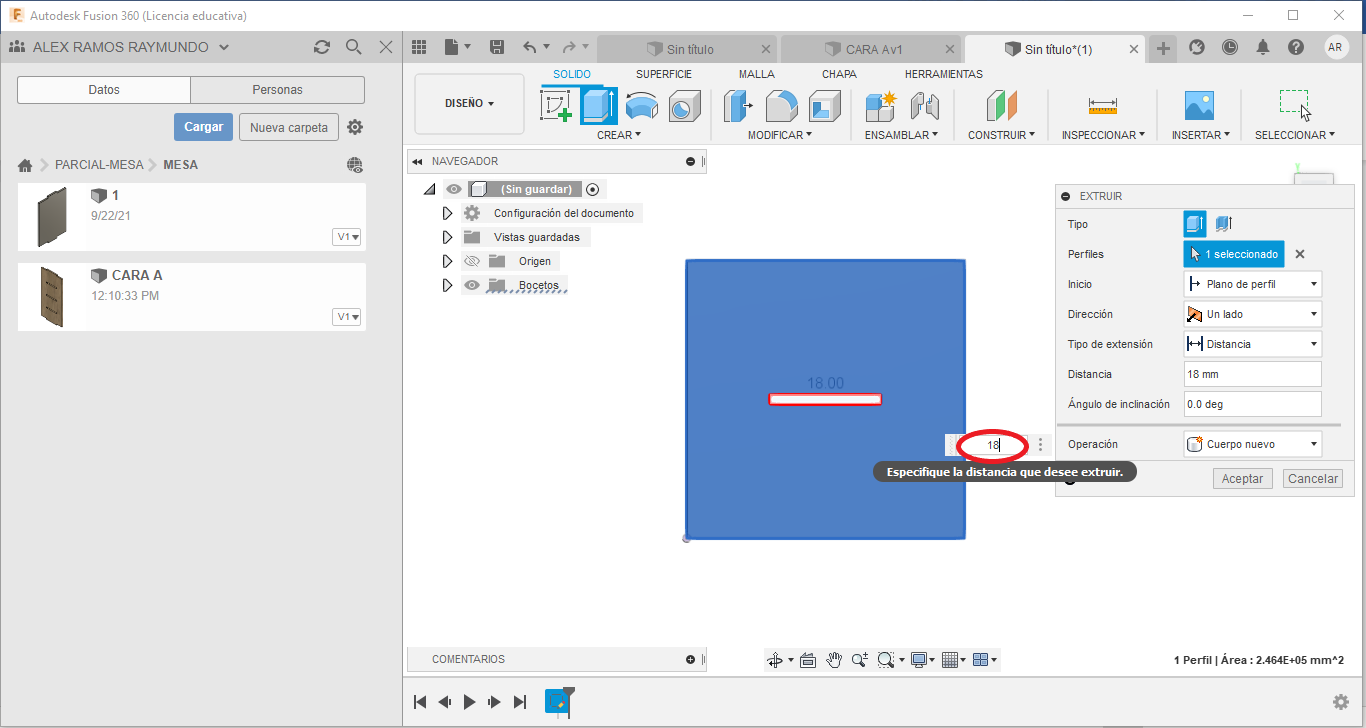Collapse the EXTRUIR dialog
This screenshot has height=728, width=1366.
[x=1066, y=197]
